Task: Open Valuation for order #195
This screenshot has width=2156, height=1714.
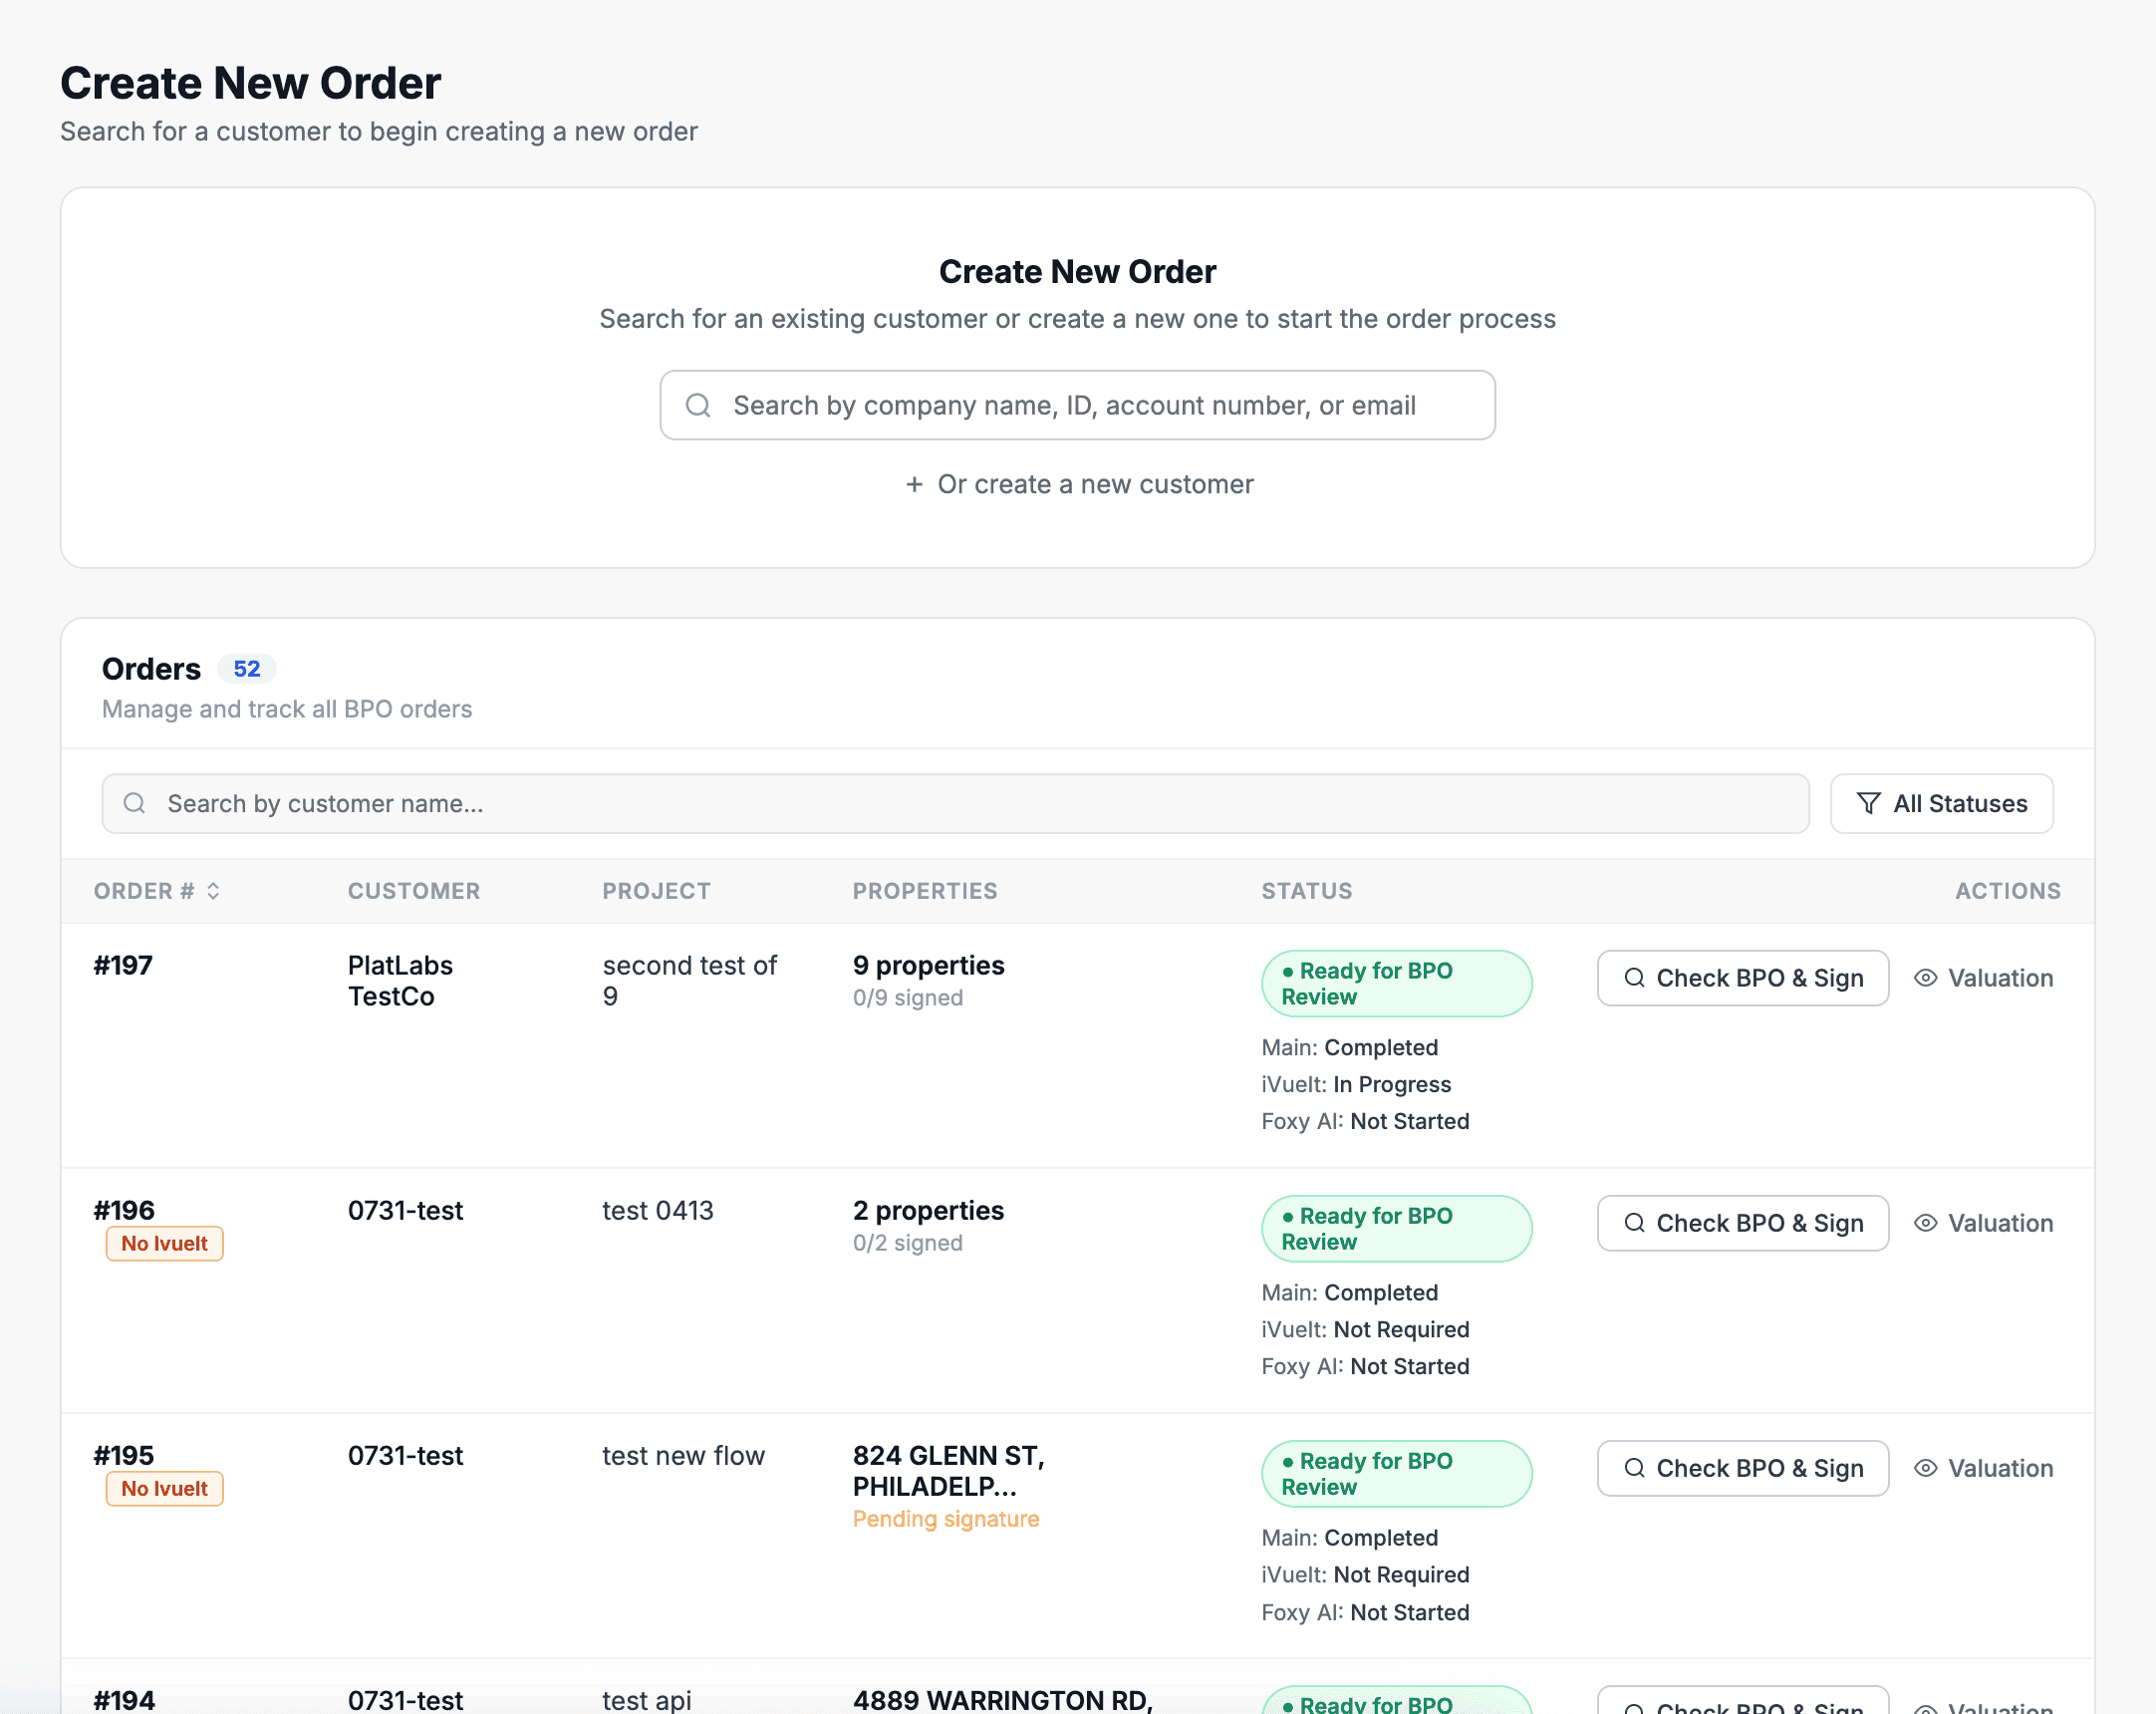Action: point(1984,1468)
